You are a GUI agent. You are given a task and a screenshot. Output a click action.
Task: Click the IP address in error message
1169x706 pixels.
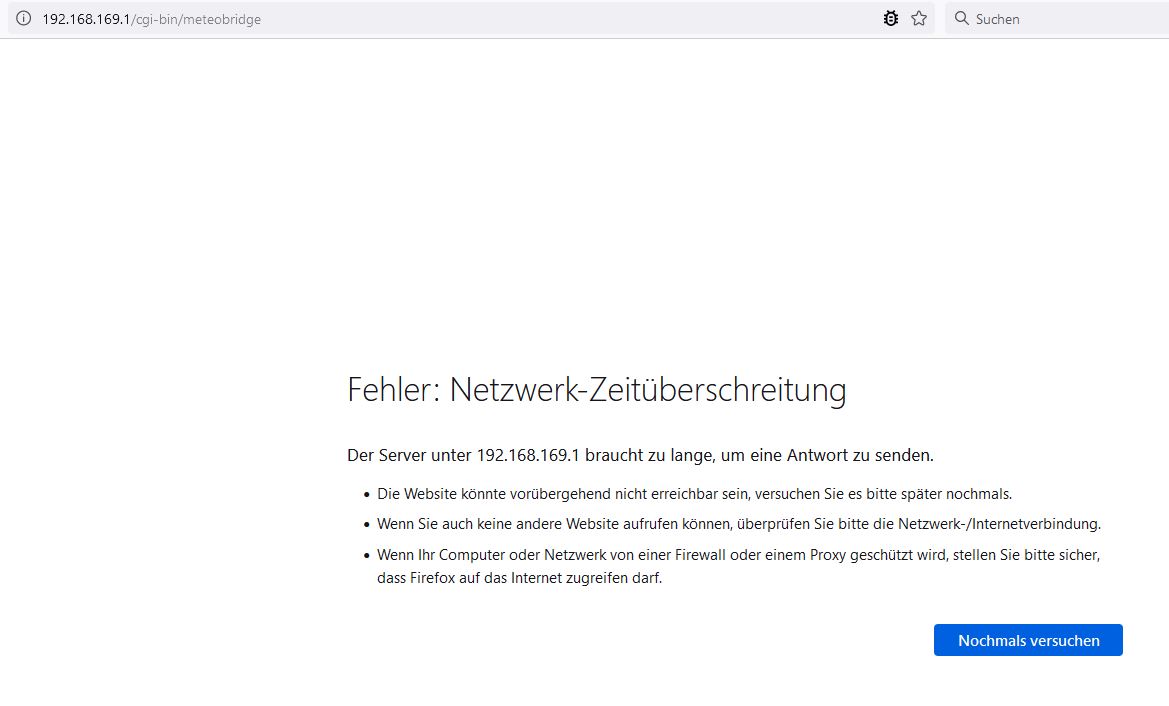(x=528, y=456)
